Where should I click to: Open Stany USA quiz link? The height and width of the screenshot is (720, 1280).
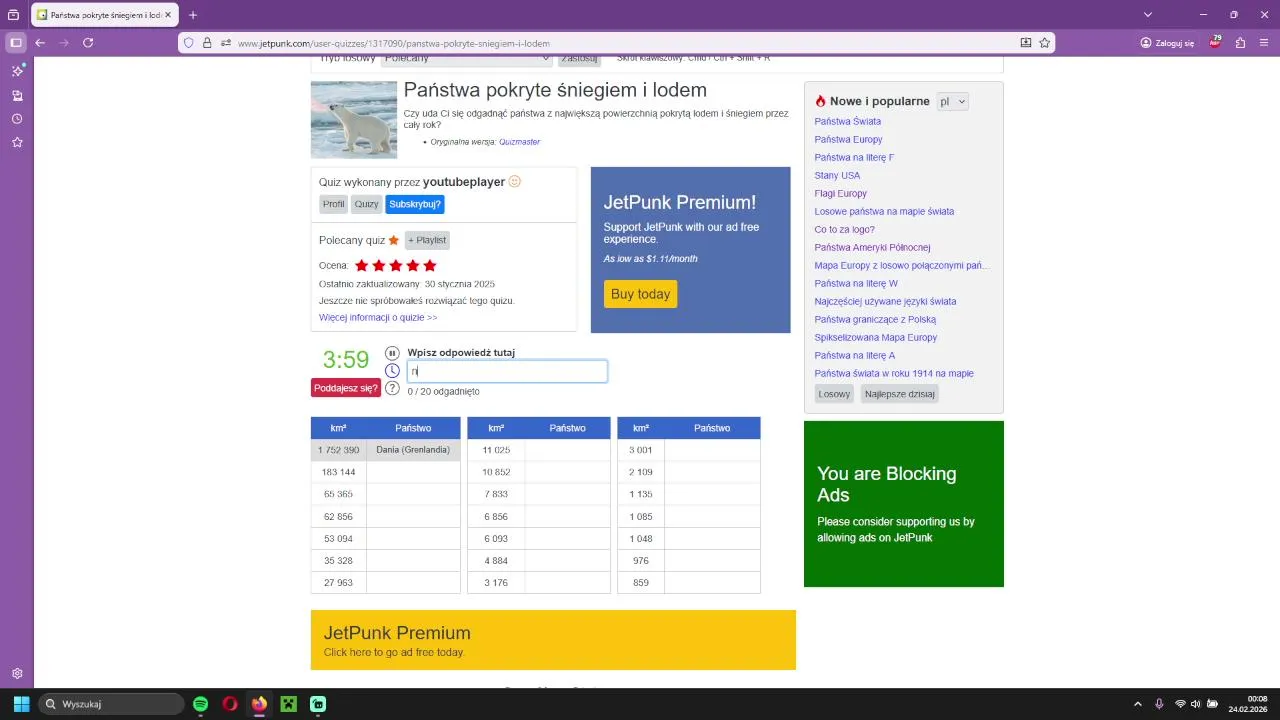coord(837,175)
